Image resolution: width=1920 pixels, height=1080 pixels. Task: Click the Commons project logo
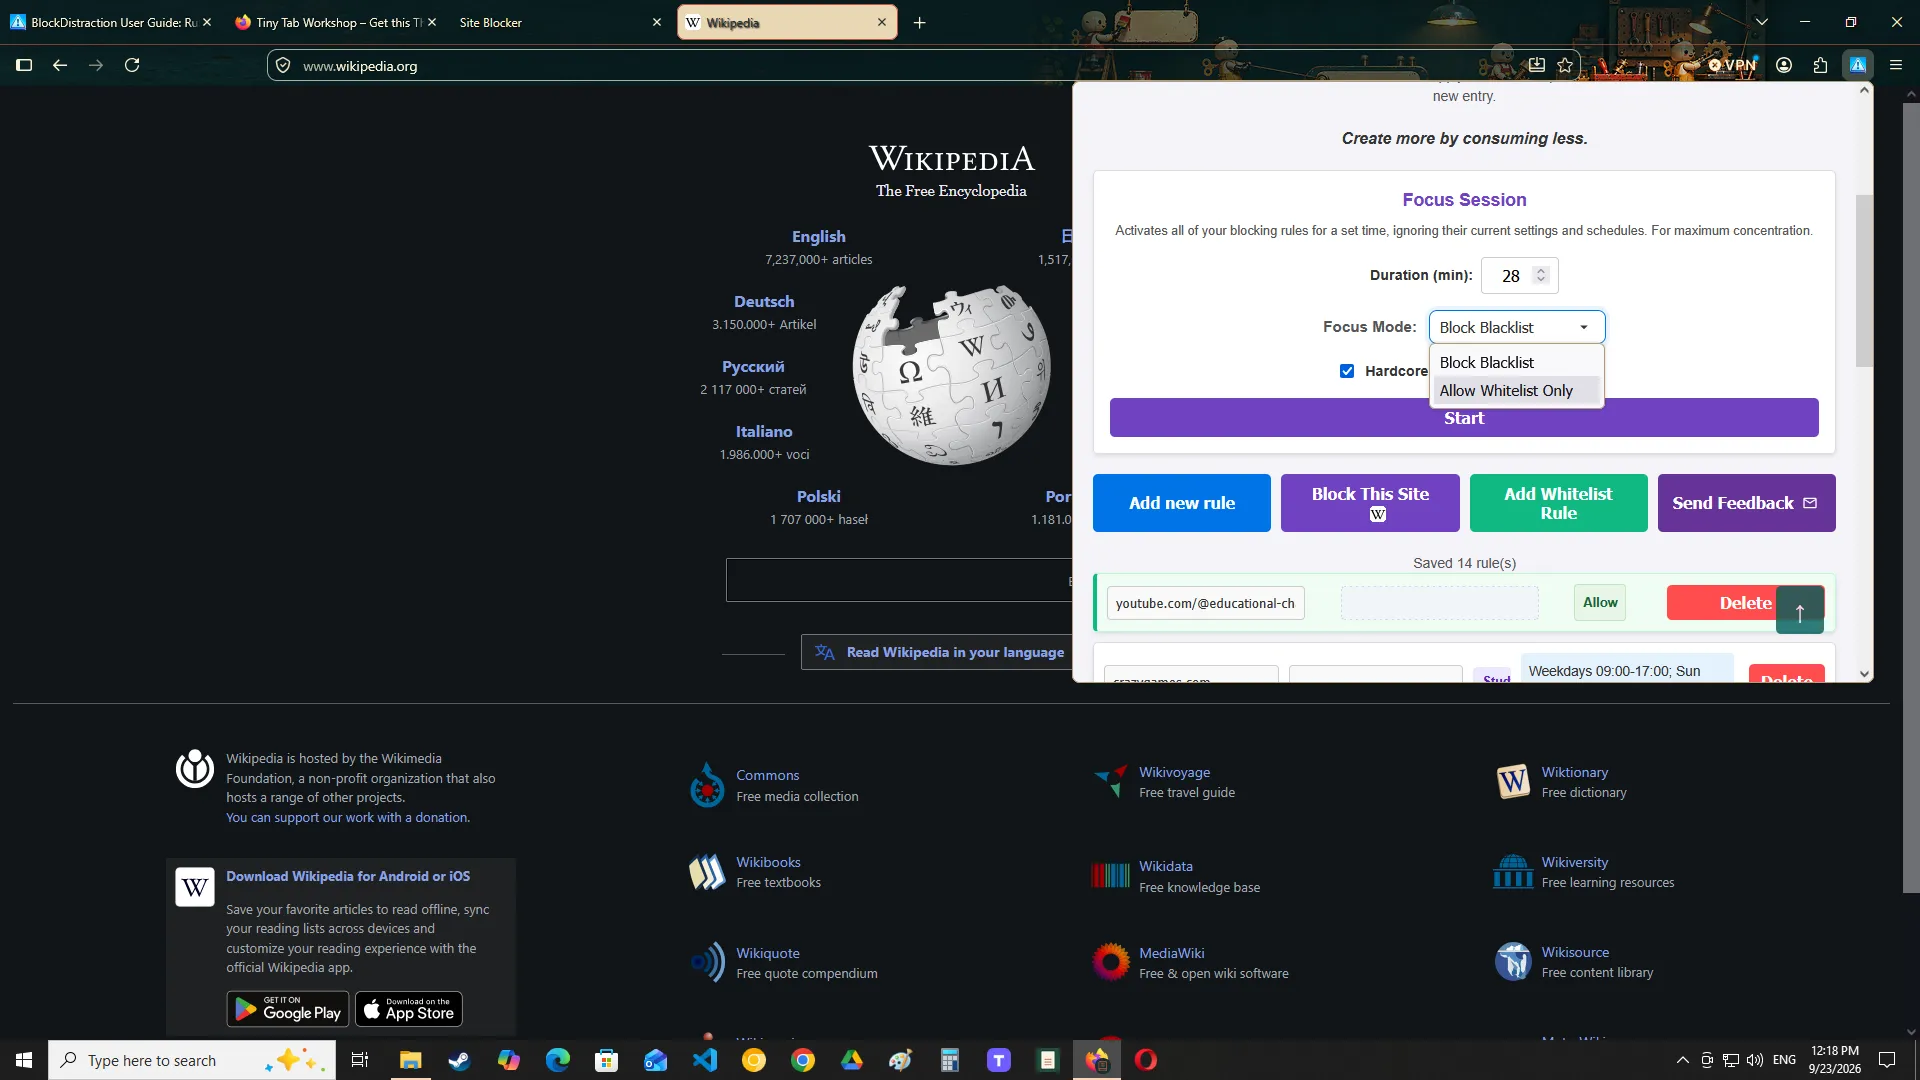(707, 785)
